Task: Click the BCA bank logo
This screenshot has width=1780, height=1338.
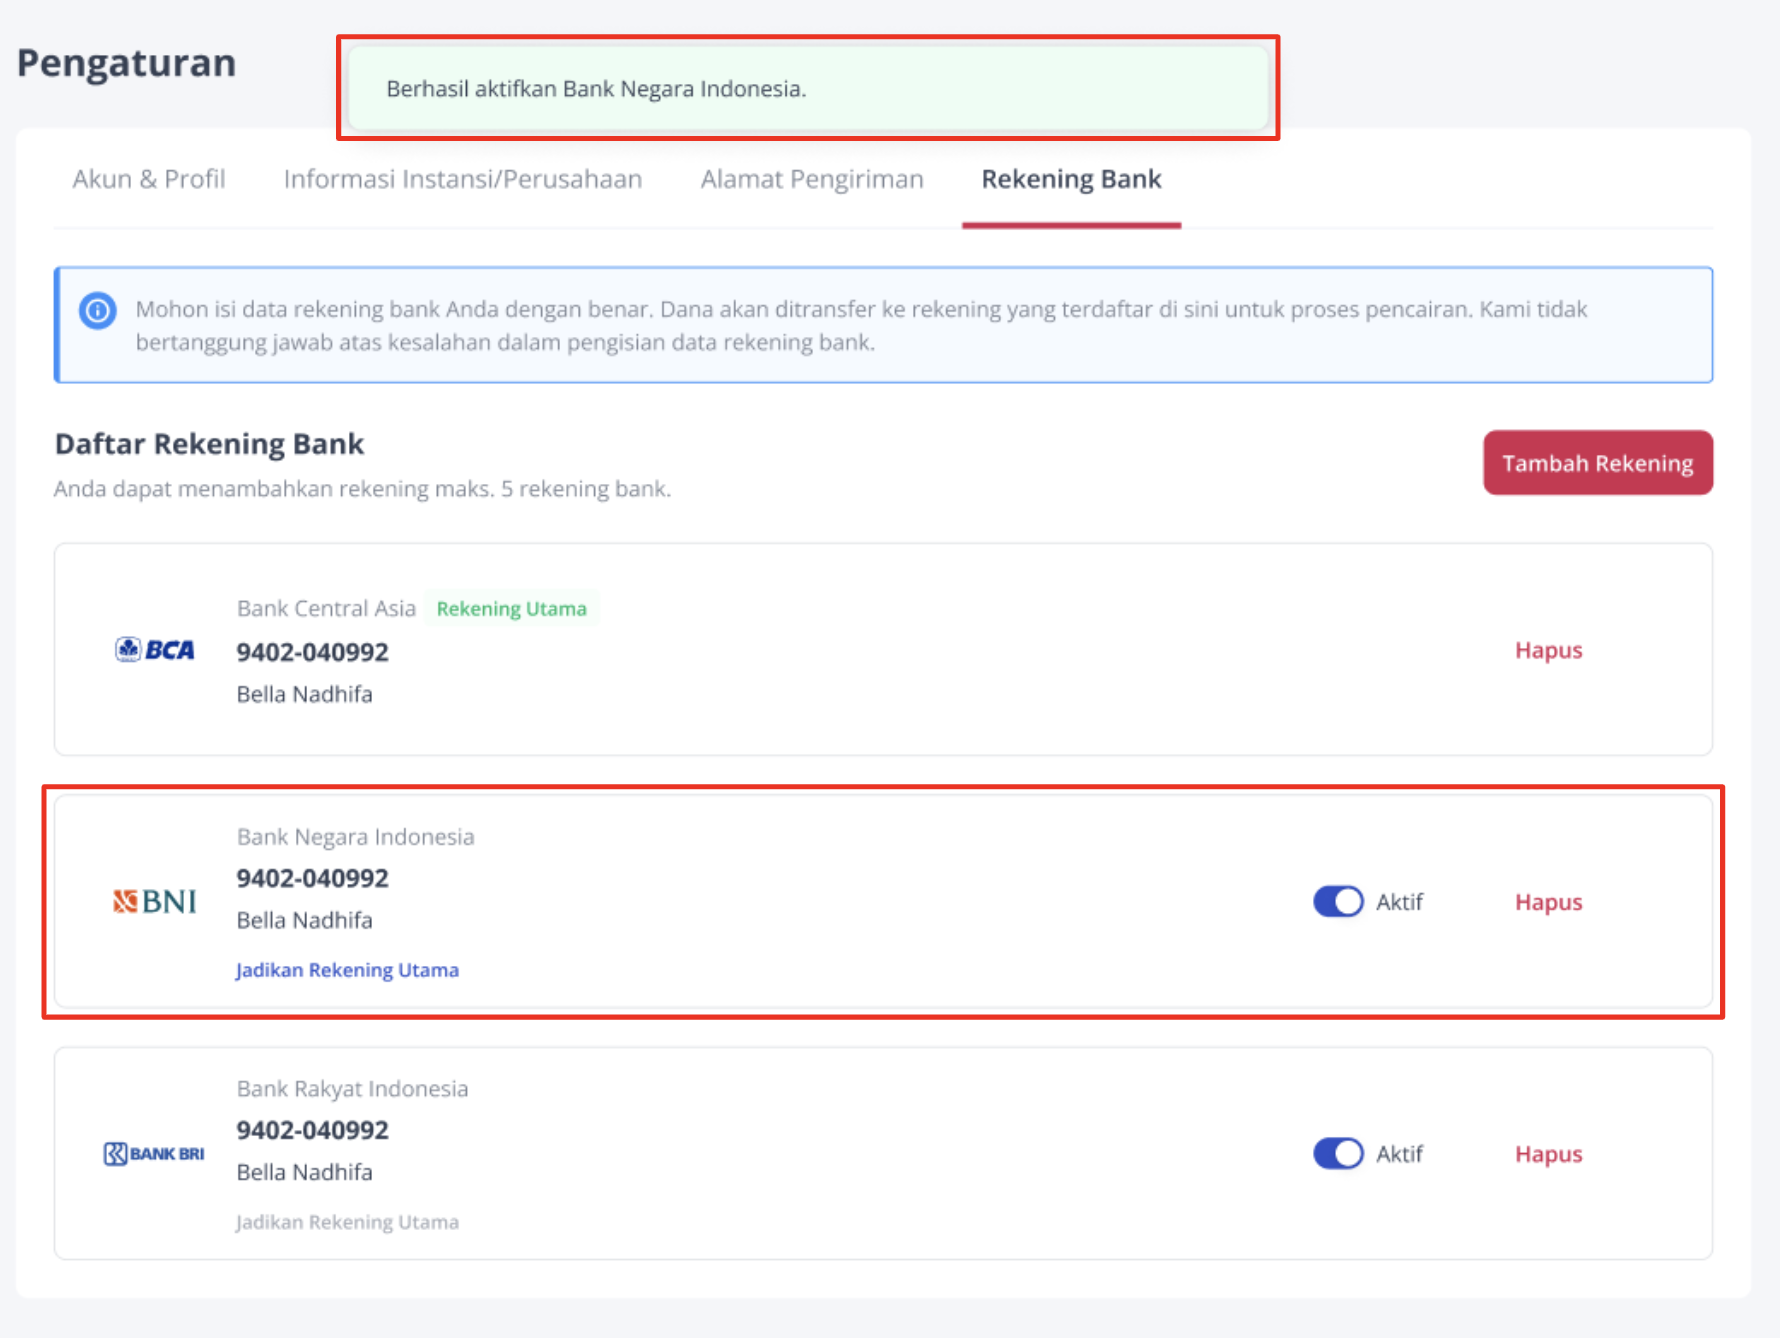Action: [155, 650]
